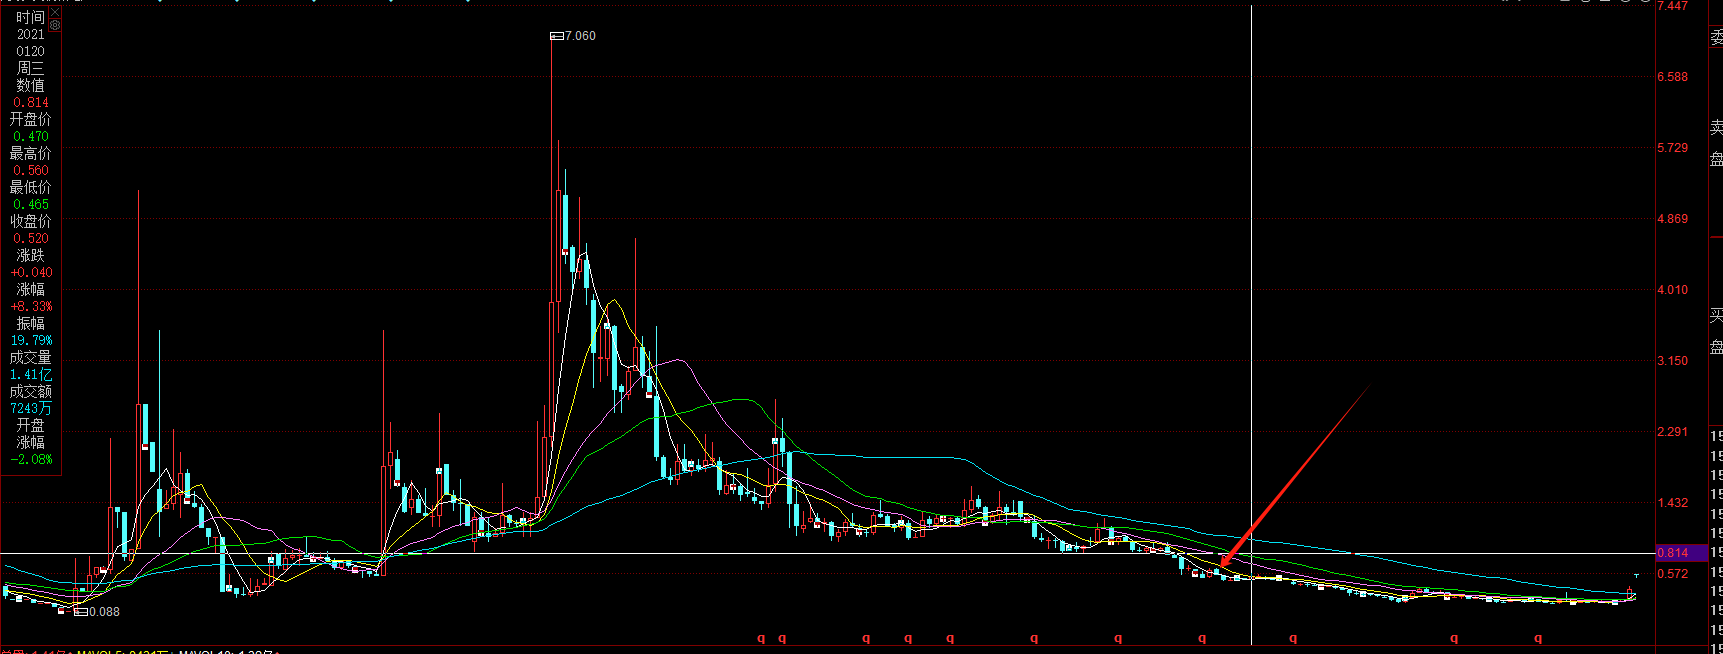Click the 0.088 low price marker icon
This screenshot has width=1723, height=654.
pyautogui.click(x=81, y=612)
